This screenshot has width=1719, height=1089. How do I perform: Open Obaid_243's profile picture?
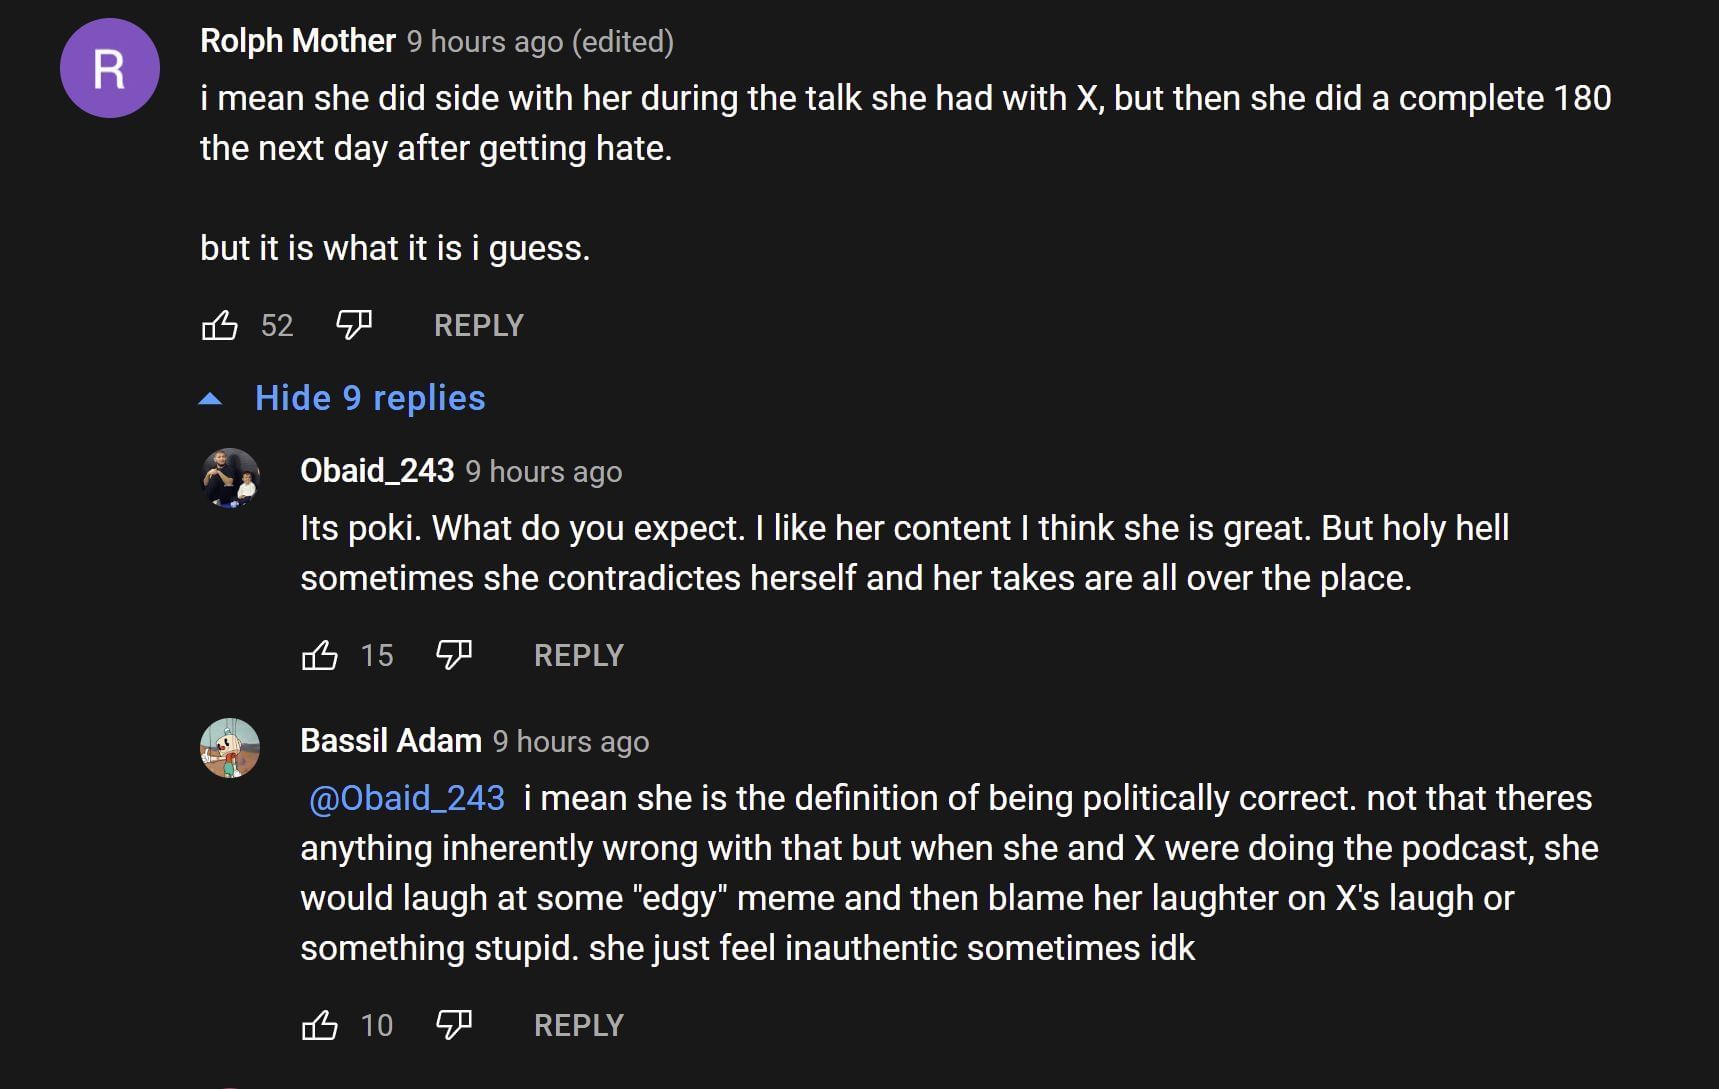pos(230,477)
